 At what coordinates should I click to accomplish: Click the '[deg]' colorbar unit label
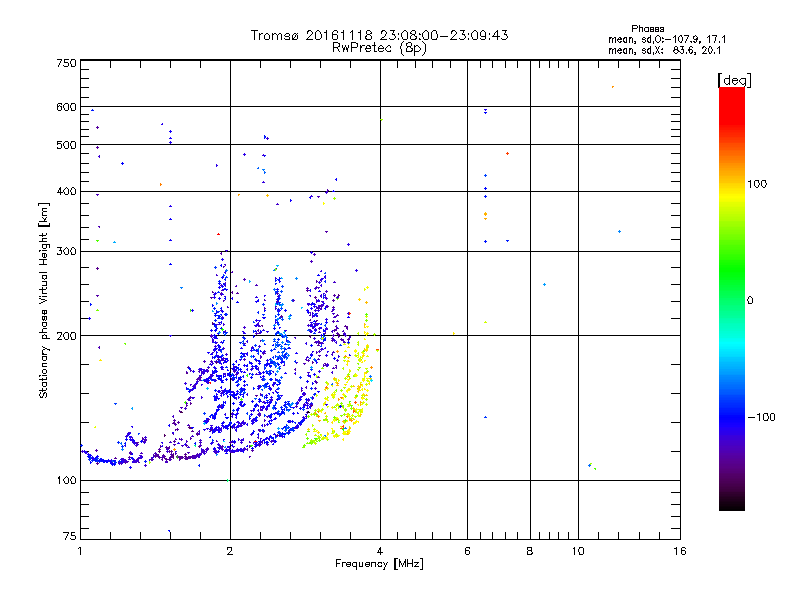click(734, 80)
